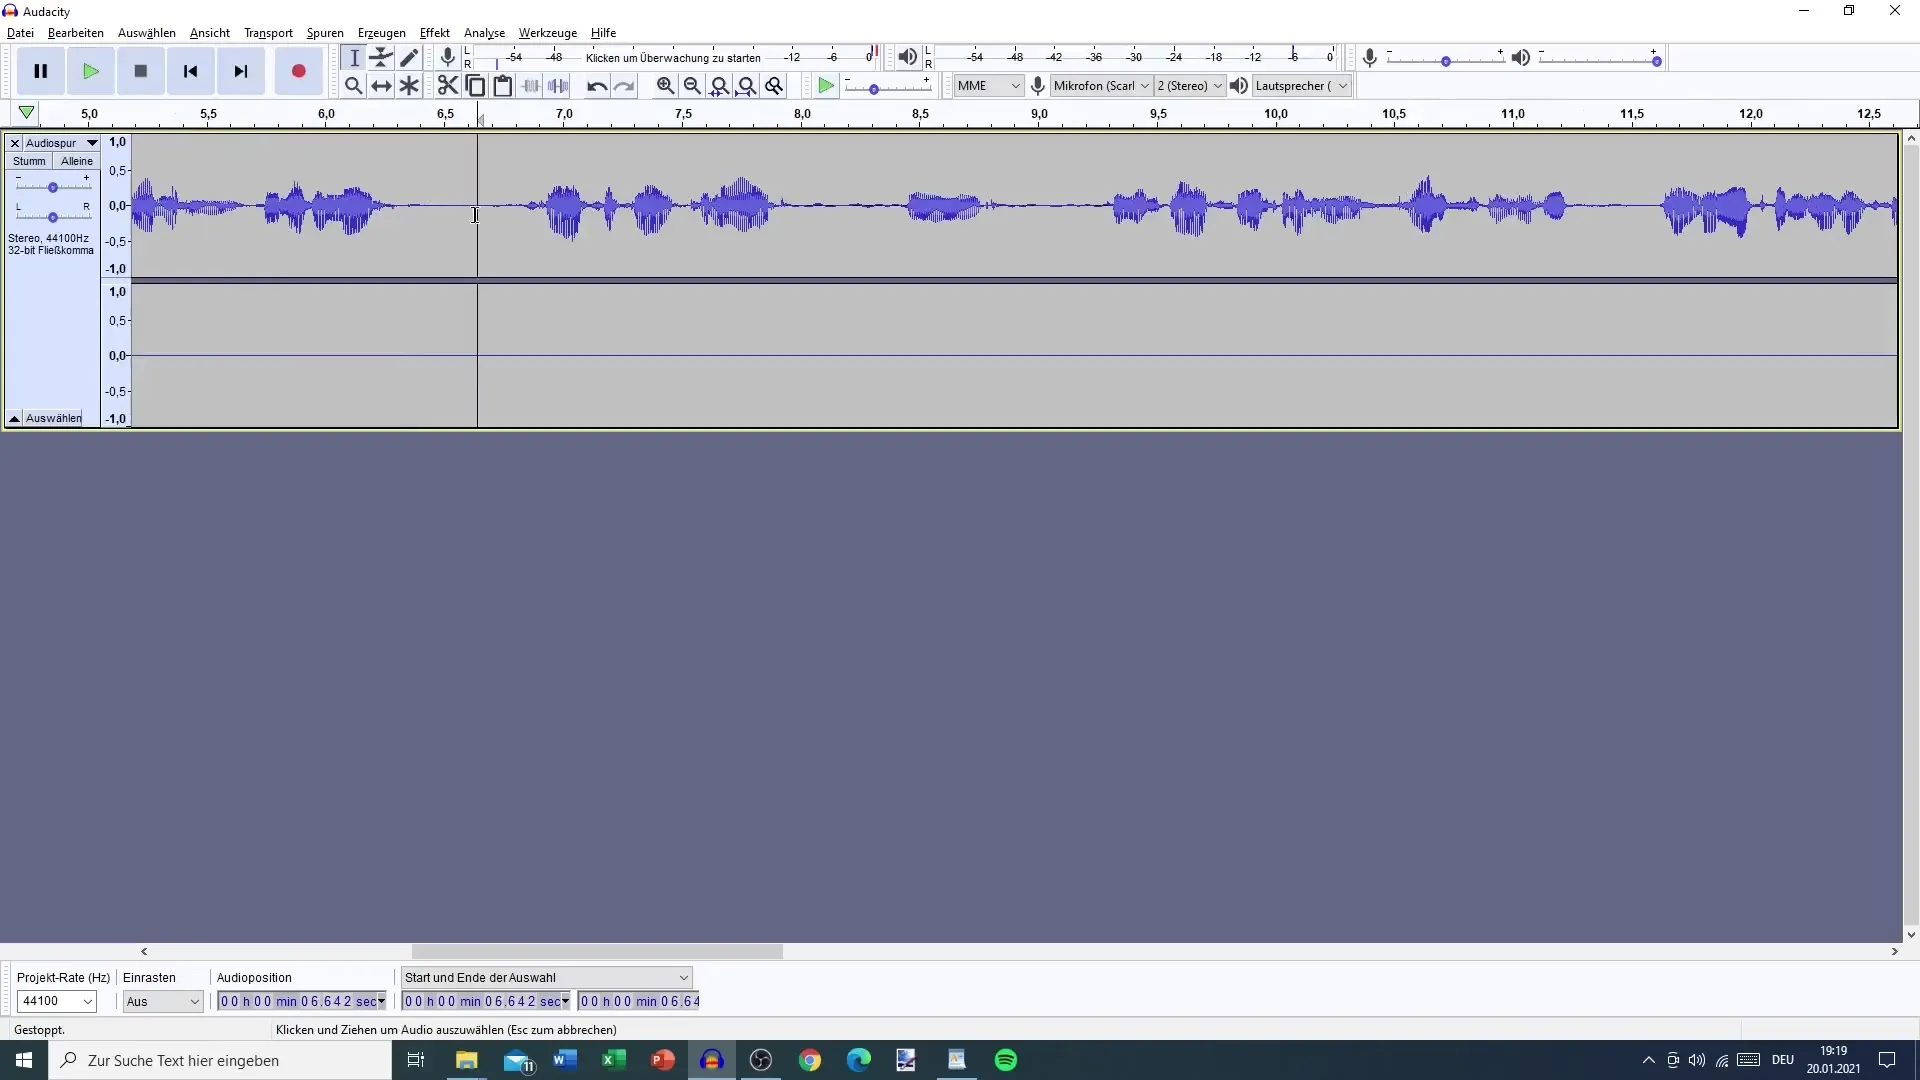Click the Paste clipboard icon
This screenshot has width=1920, height=1080.
pos(503,86)
